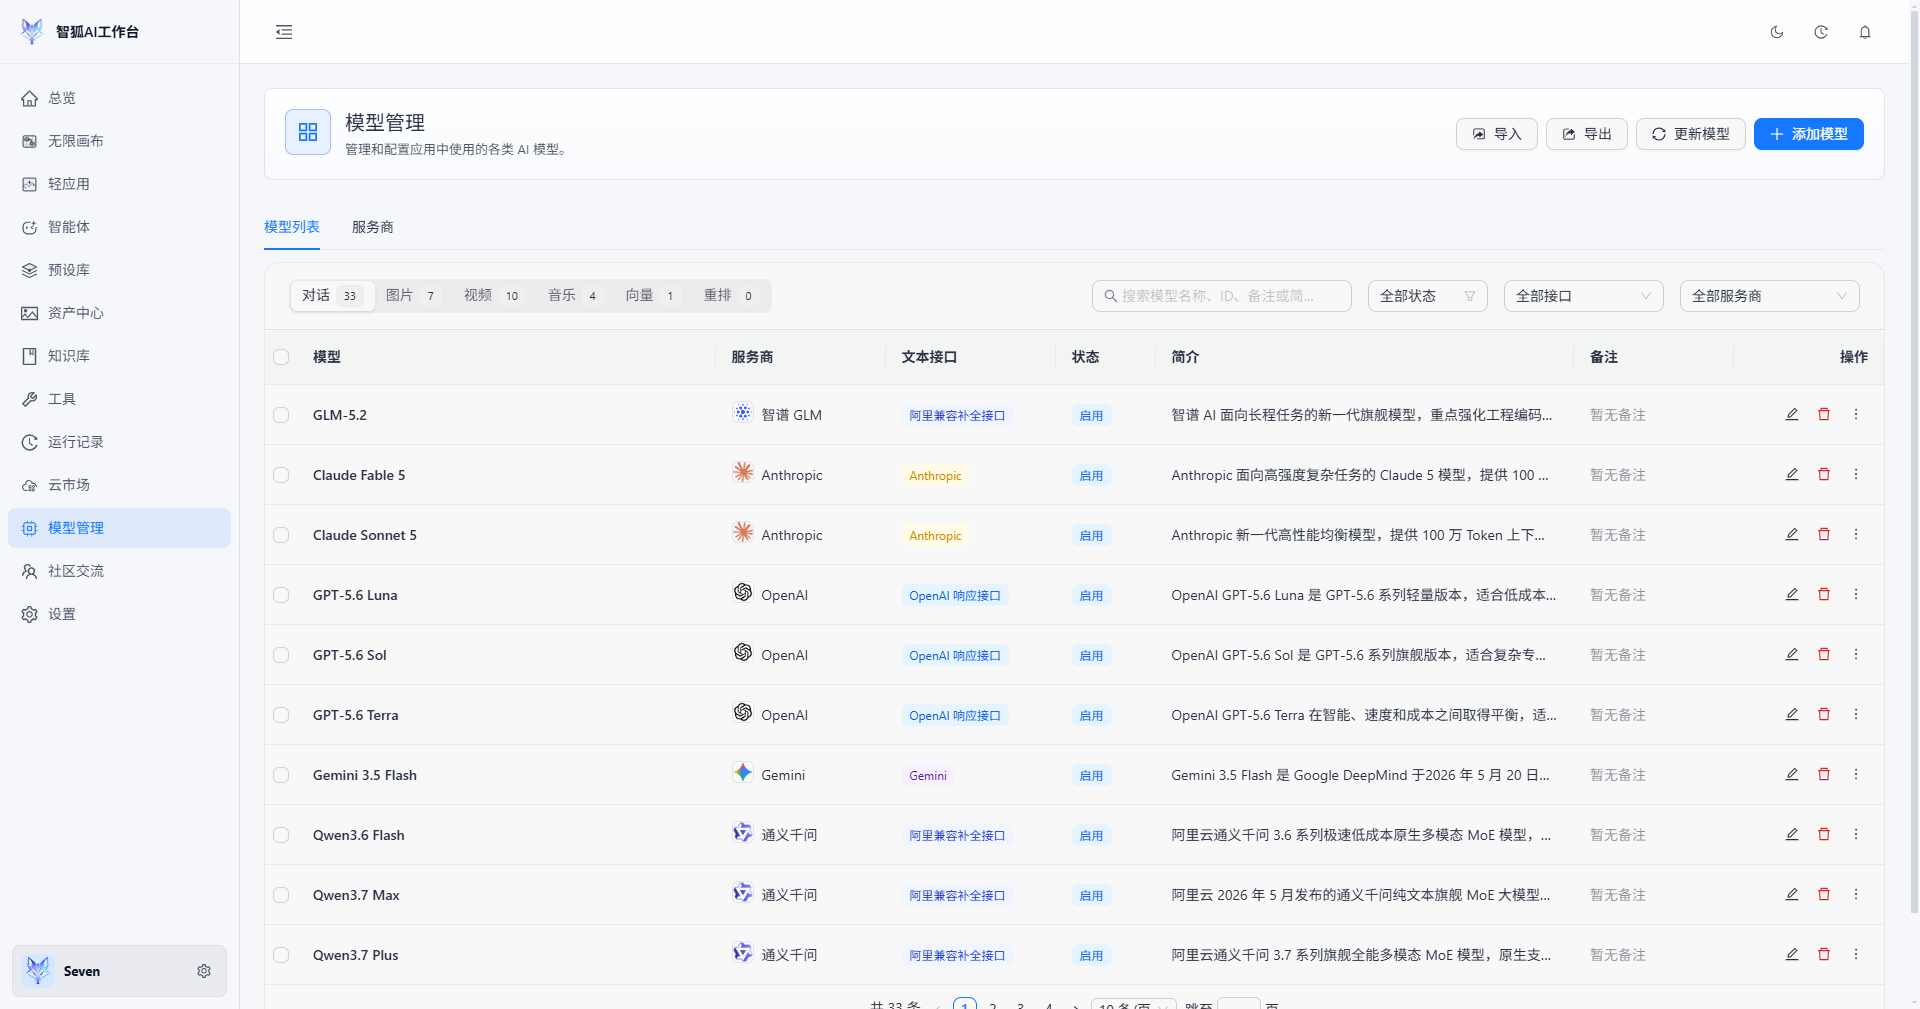Go to 智能体 in the sidebar
1920x1009 pixels.
(x=119, y=227)
